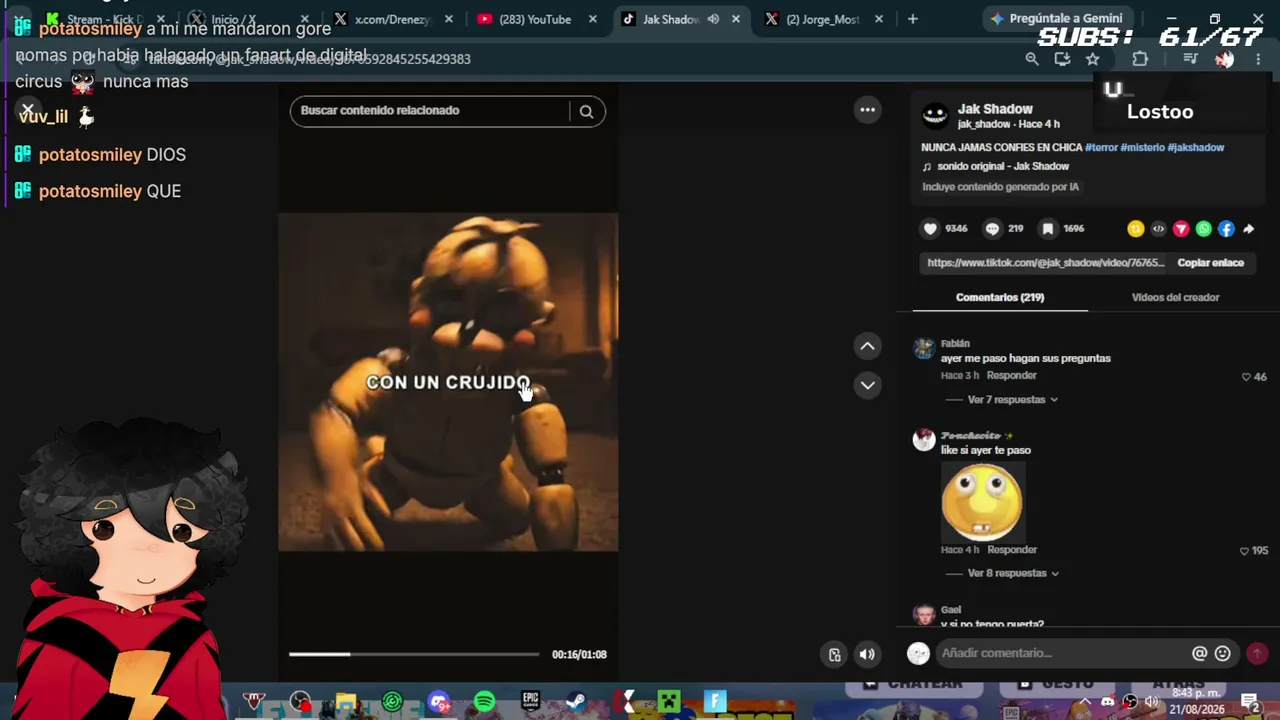Open Spotify from the taskbar

click(485, 701)
